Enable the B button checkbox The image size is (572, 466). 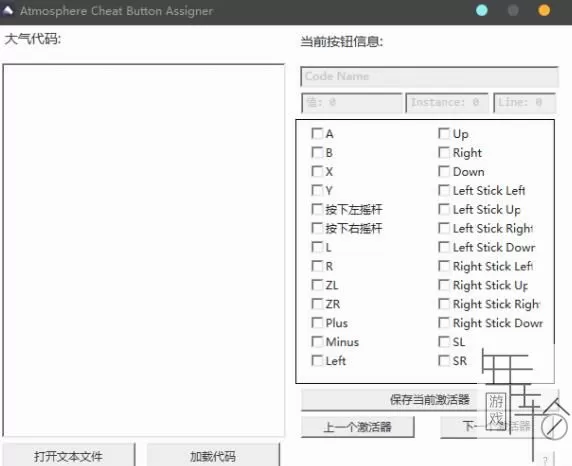point(317,153)
